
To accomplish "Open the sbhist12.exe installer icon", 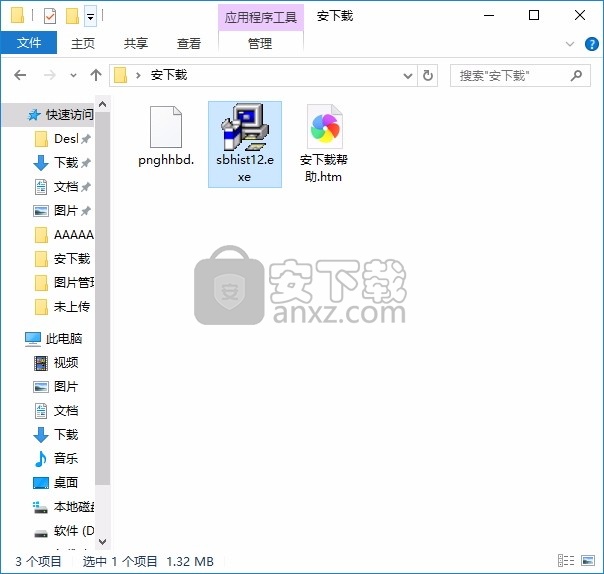I will click(x=245, y=127).
